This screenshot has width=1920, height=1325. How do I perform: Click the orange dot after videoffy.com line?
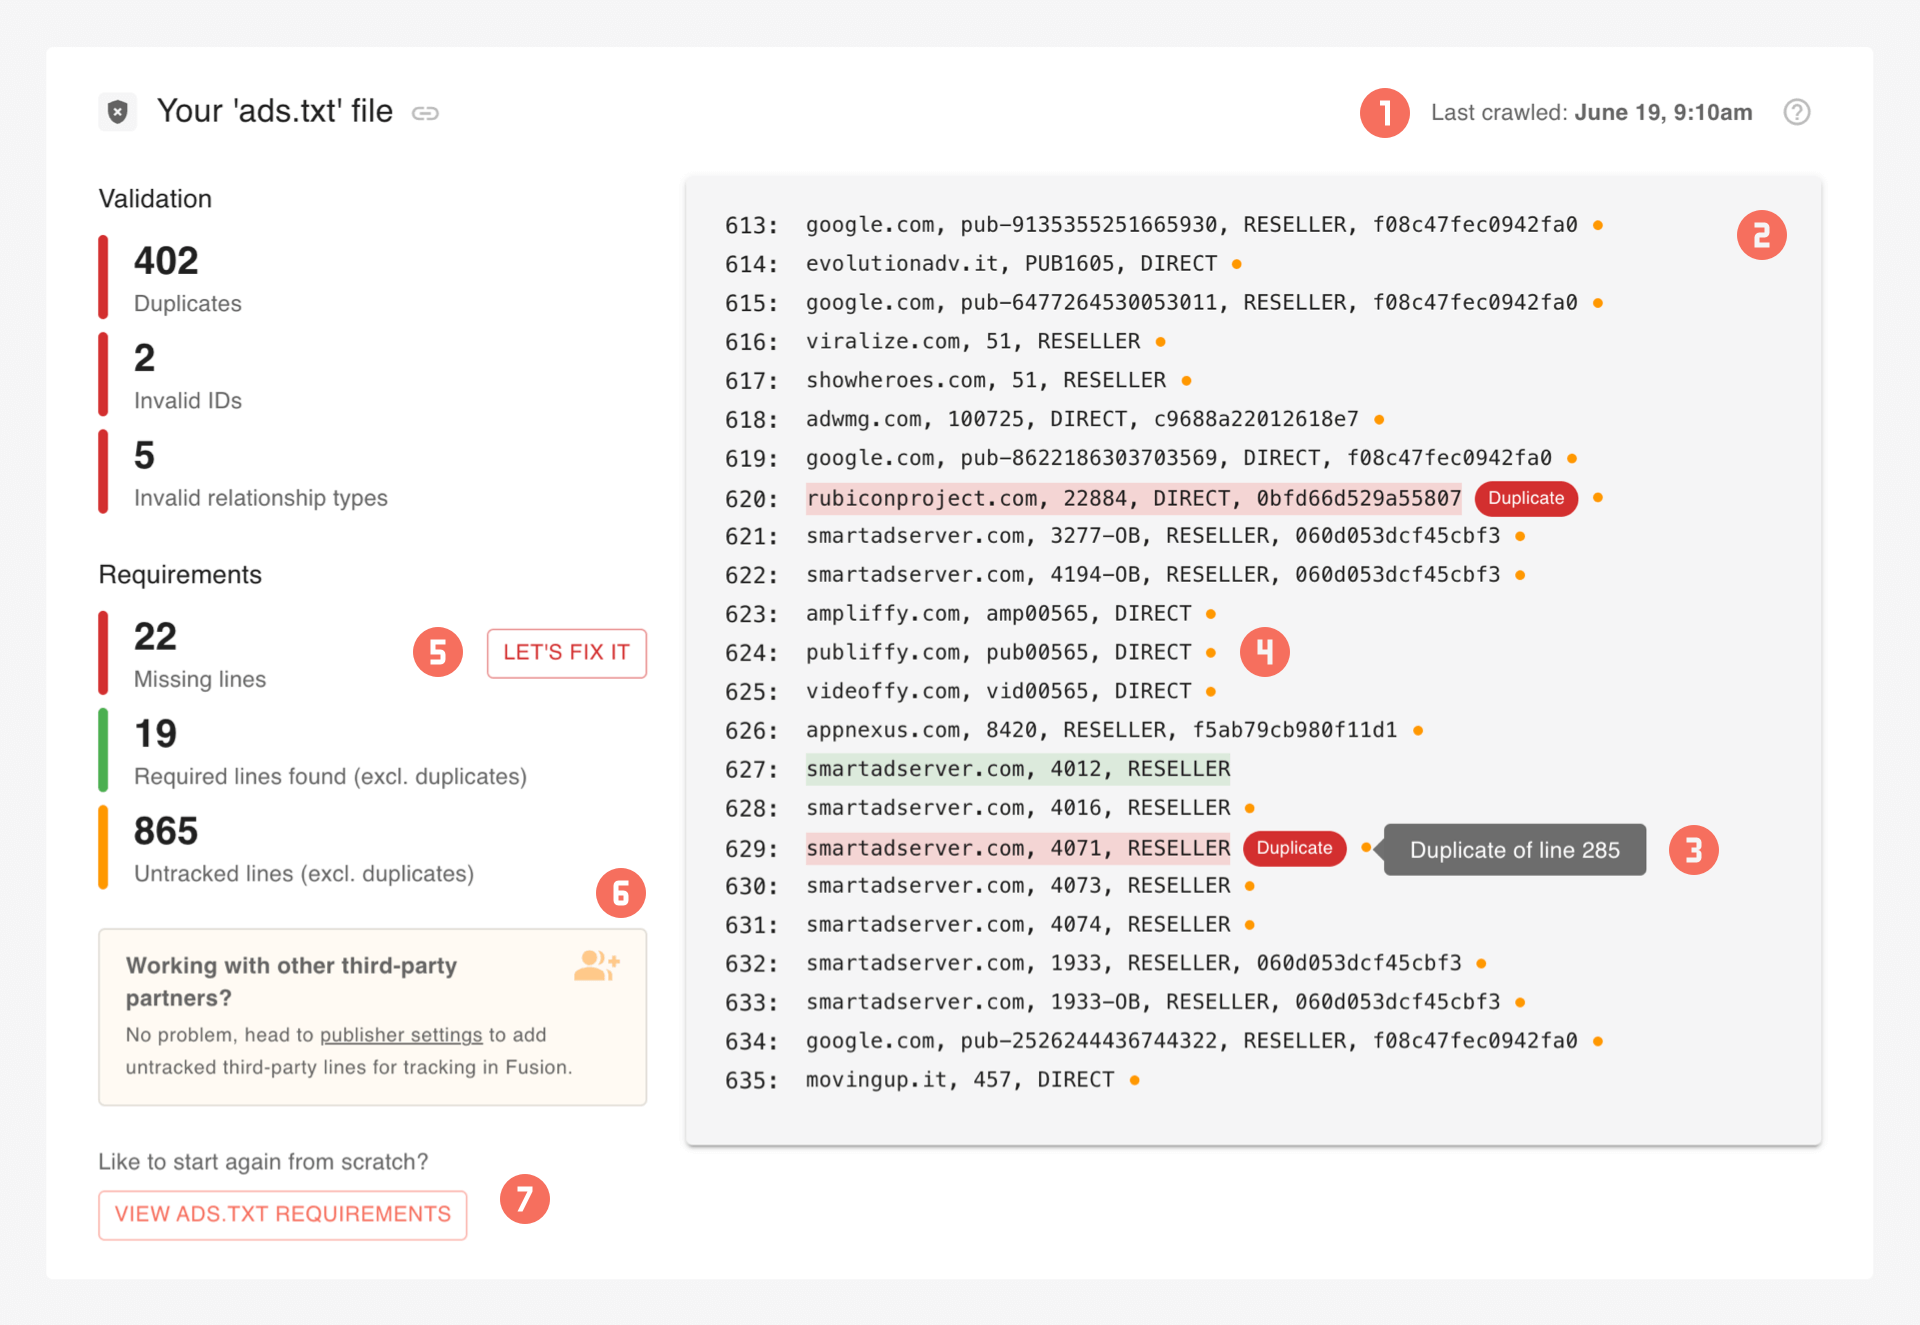click(x=1211, y=692)
